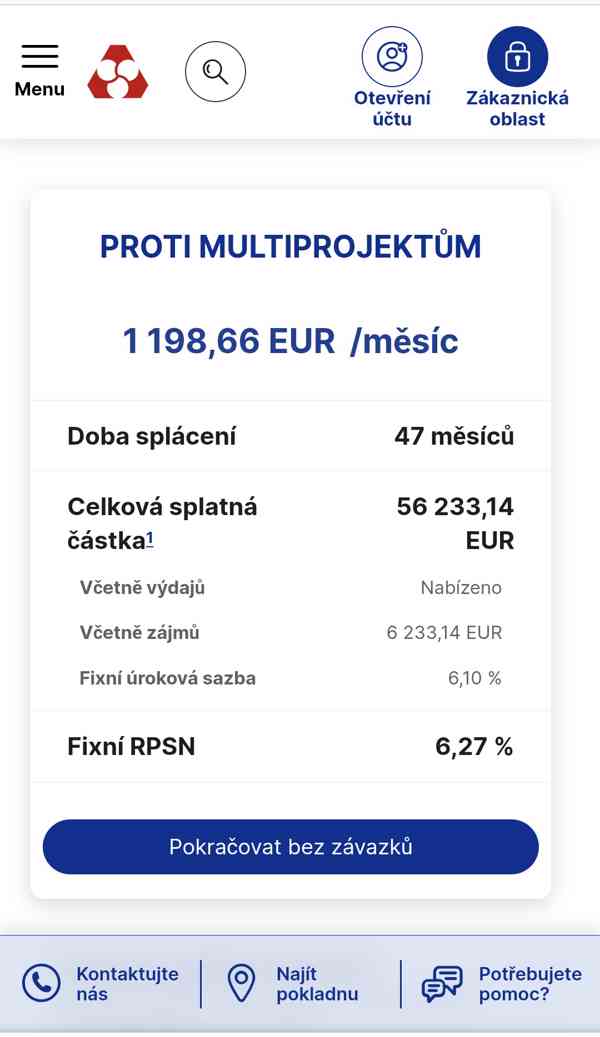Viewport: 600px width, 1037px height.
Task: Open the hamburger Menu icon
Action: (40, 56)
